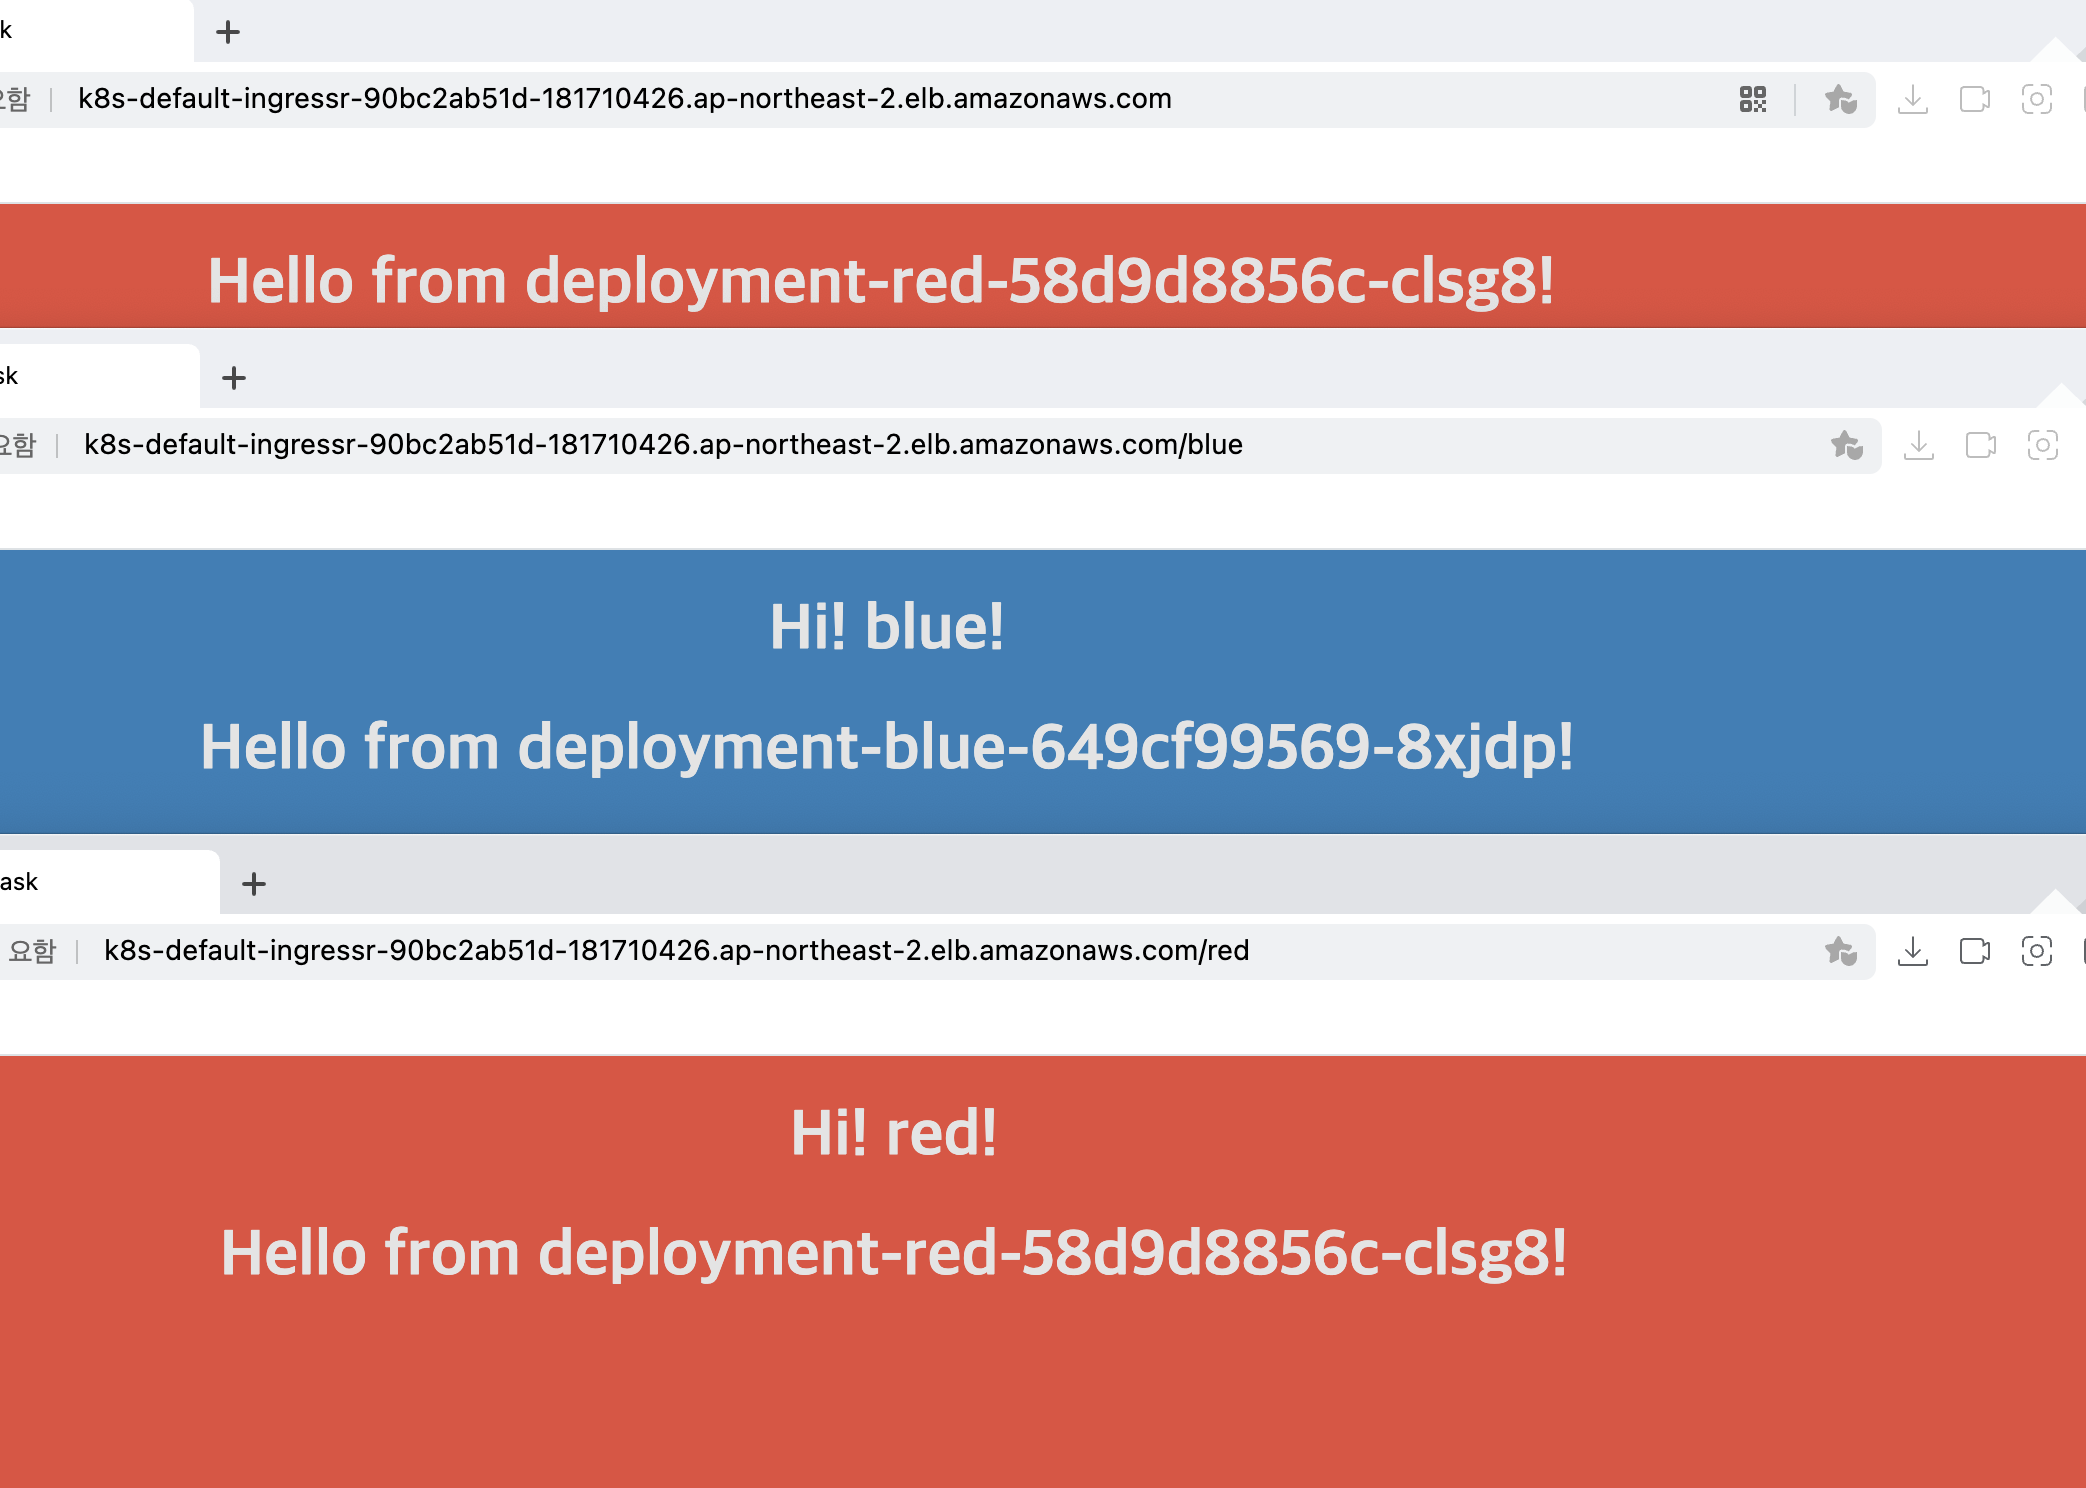Click video record icon in the /blue browser toolbar
Image resolution: width=2086 pixels, height=1488 pixels.
(x=1980, y=445)
